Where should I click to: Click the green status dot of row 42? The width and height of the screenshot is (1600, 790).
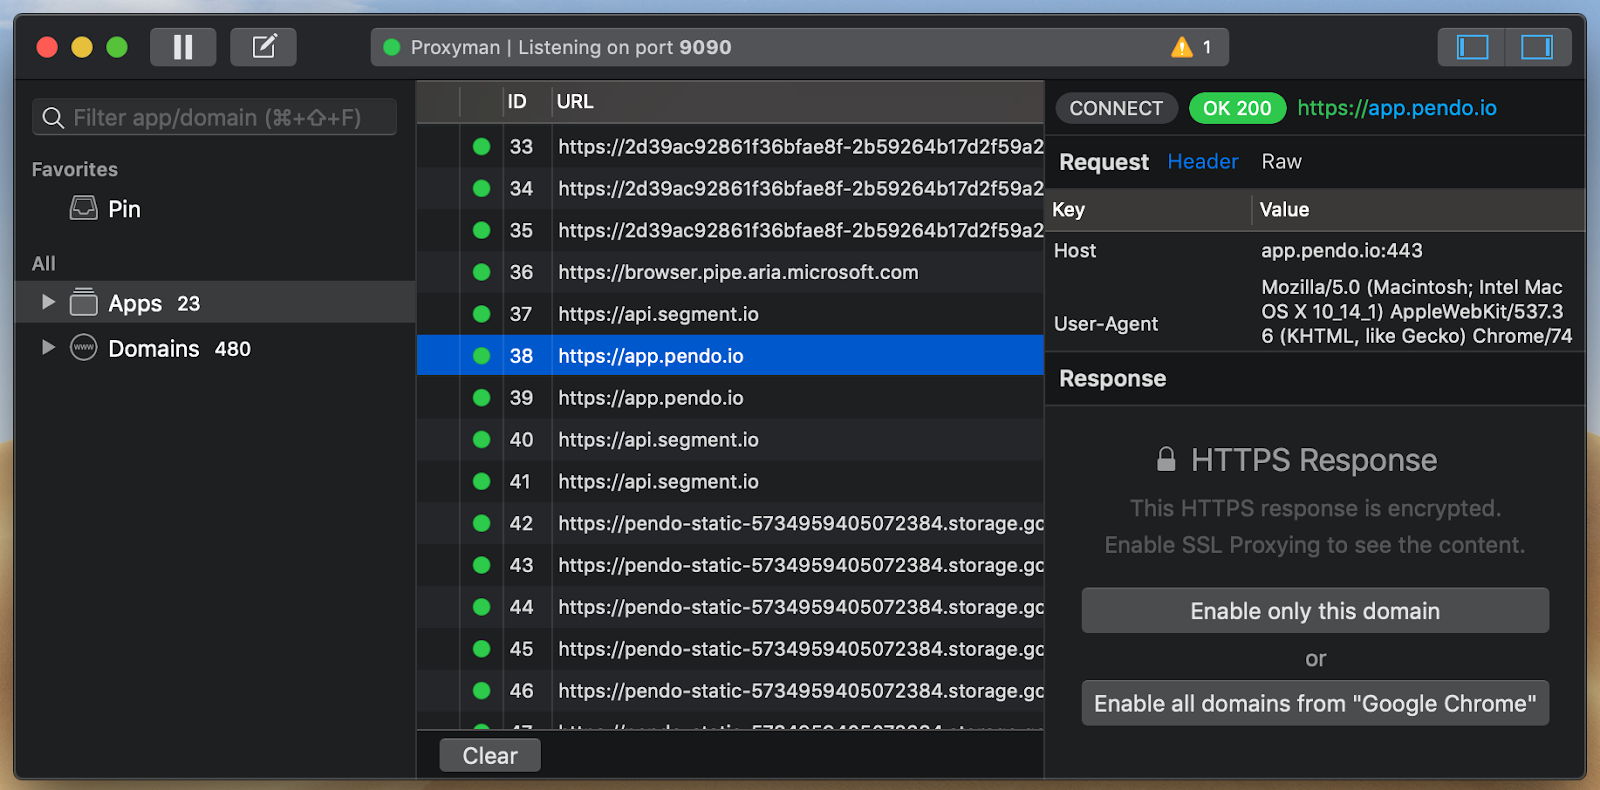click(481, 523)
